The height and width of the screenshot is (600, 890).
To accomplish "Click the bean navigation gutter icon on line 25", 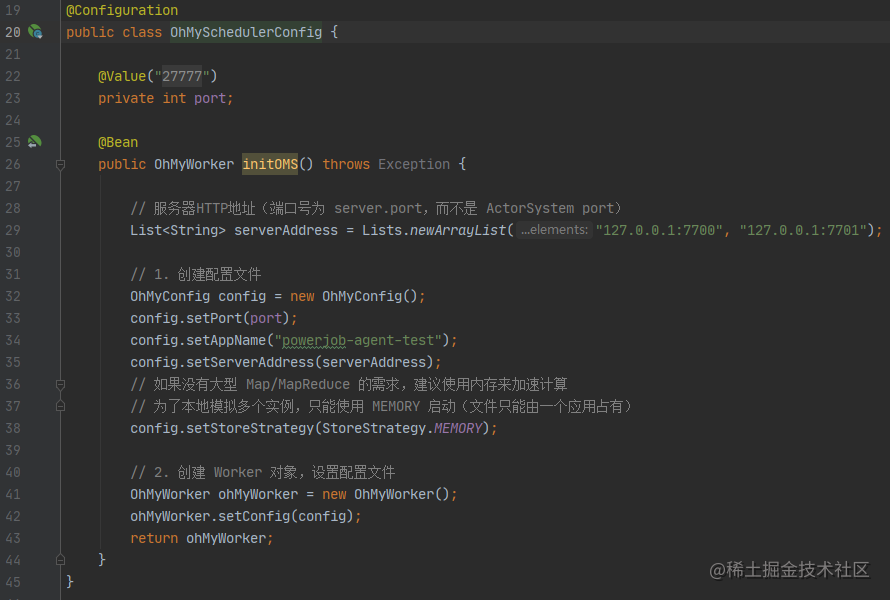I will (35, 141).
